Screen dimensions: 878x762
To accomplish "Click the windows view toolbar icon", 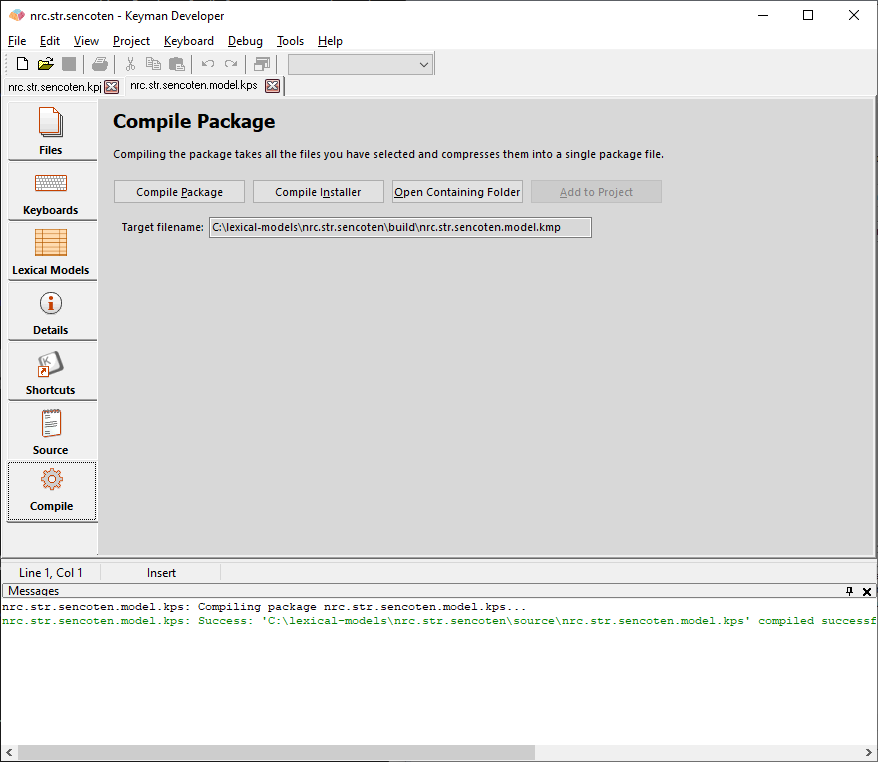I will pos(261,64).
